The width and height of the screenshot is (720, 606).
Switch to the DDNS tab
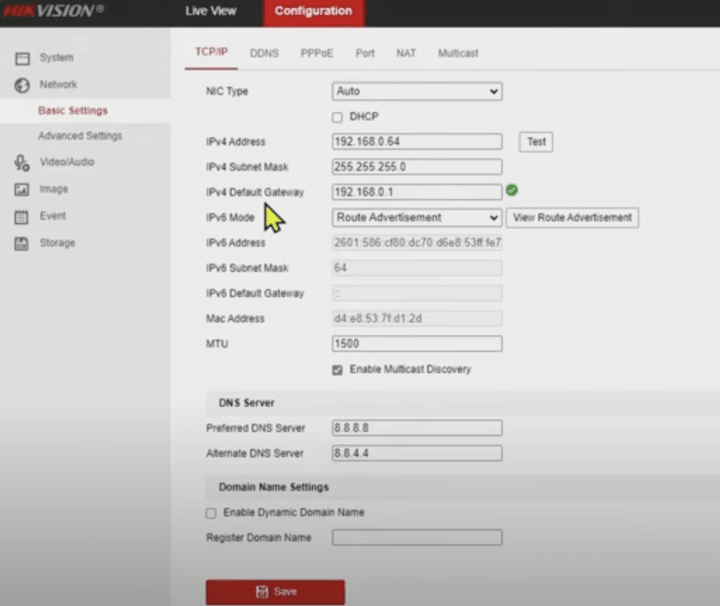(264, 53)
